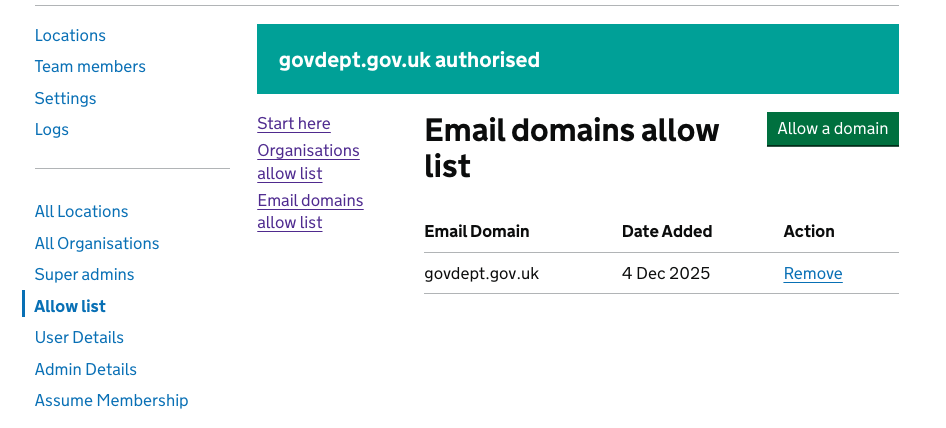Follow the Start here link
This screenshot has height=428, width=946.
[294, 123]
